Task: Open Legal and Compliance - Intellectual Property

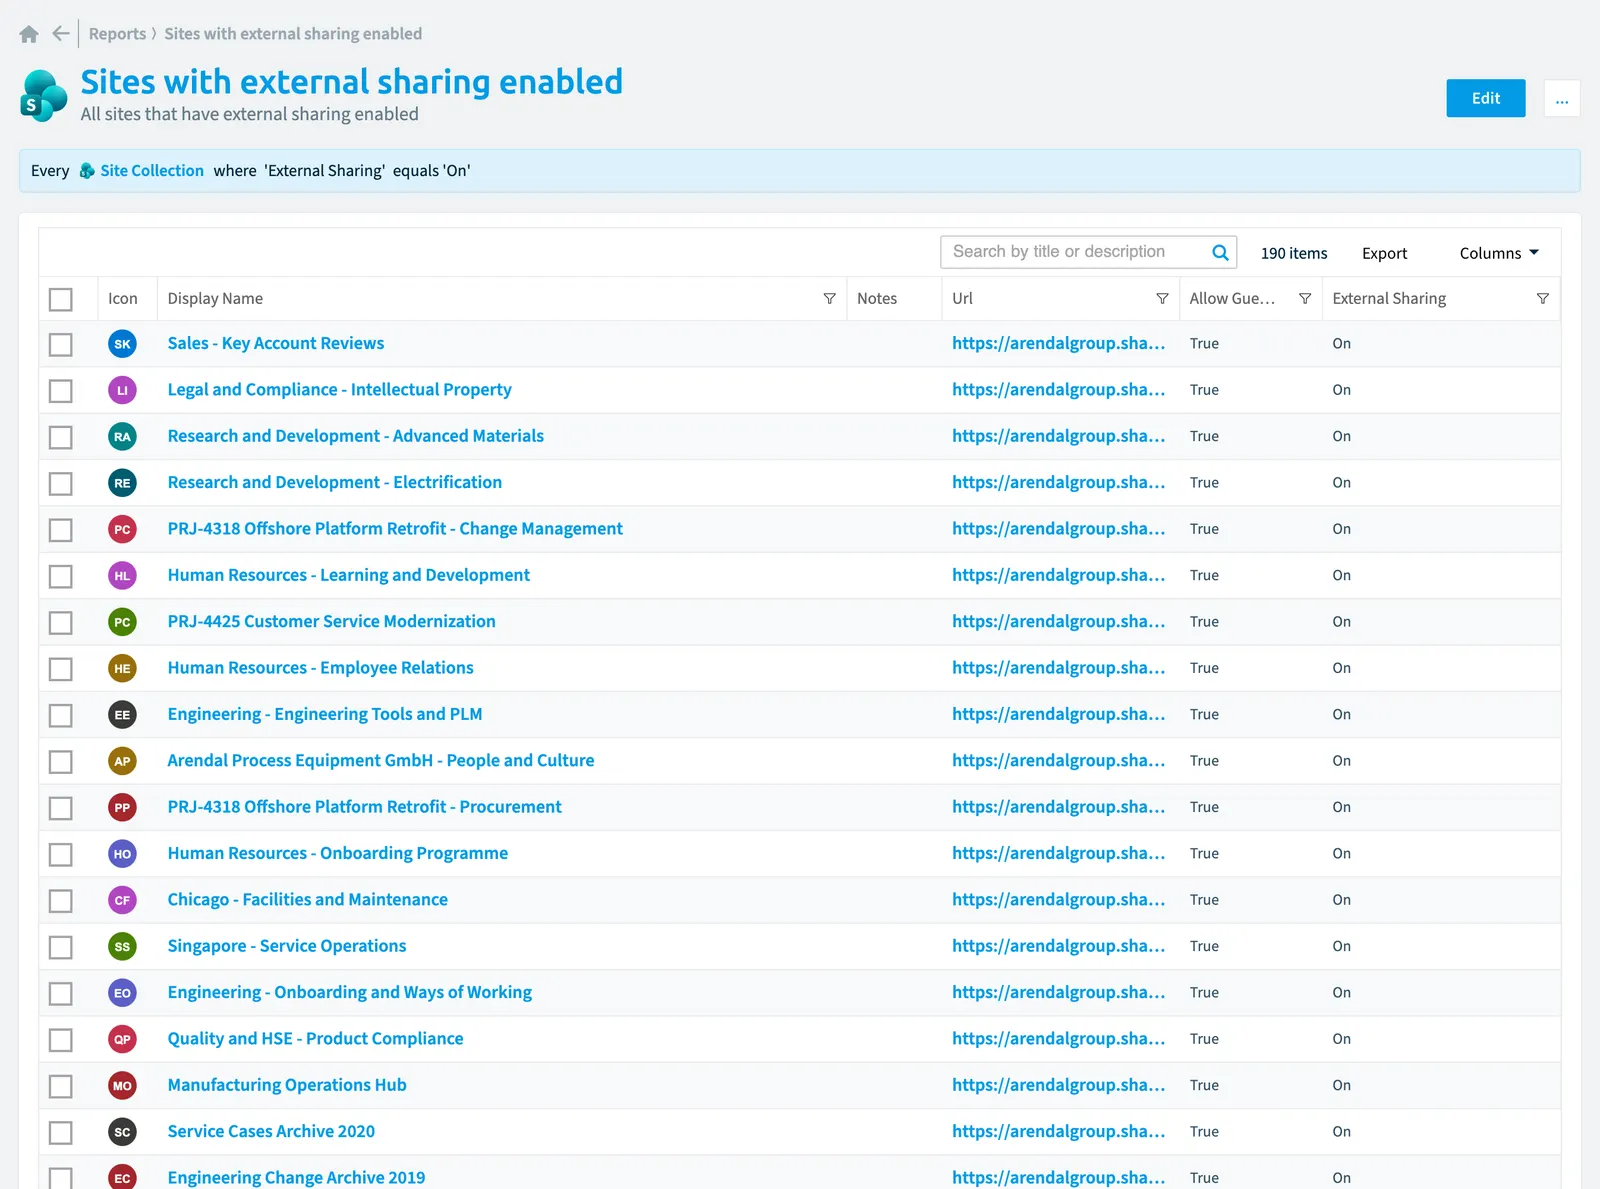Action: 340,390
